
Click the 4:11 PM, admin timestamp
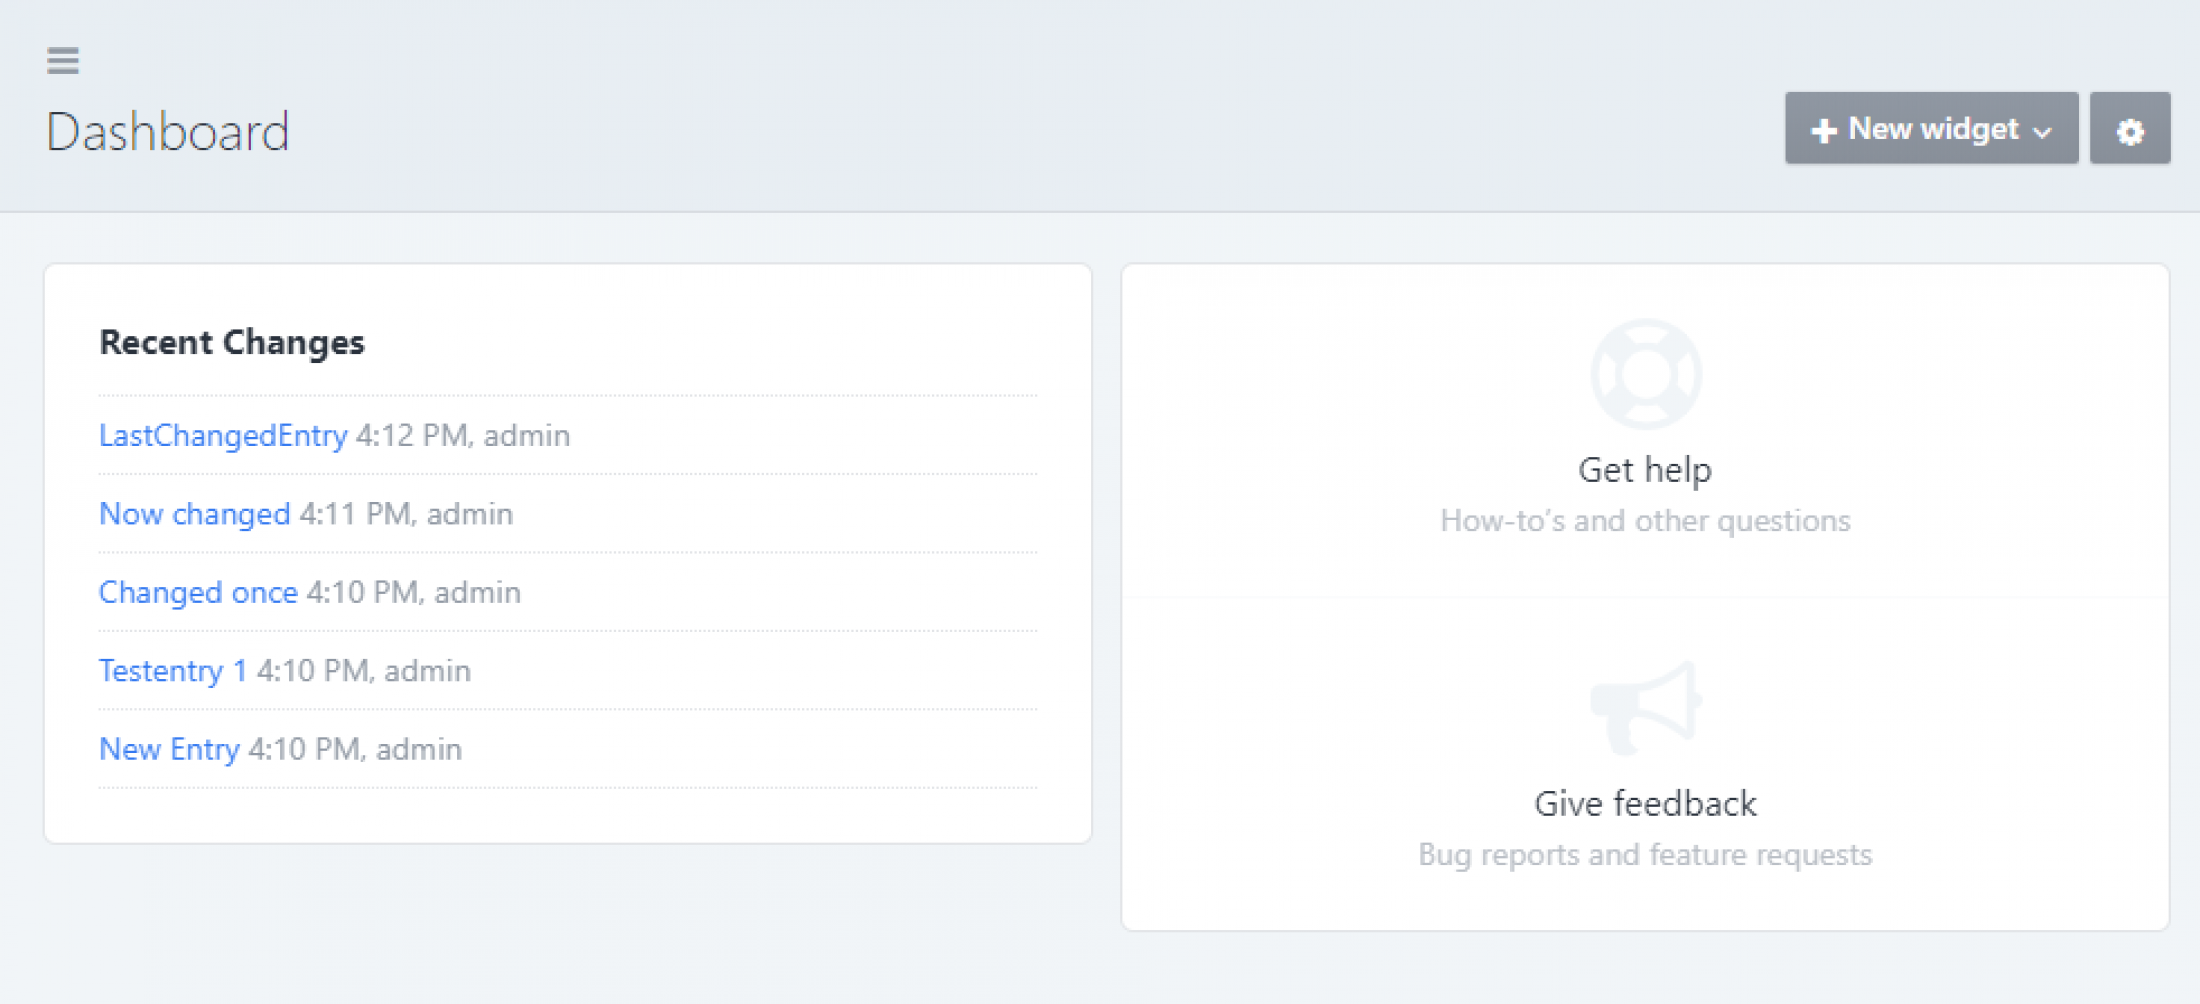pyautogui.click(x=406, y=514)
